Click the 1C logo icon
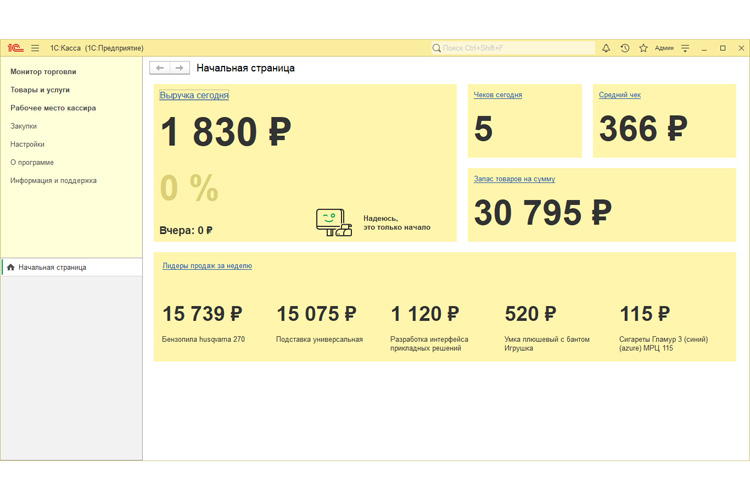The height and width of the screenshot is (500, 750). pos(16,48)
